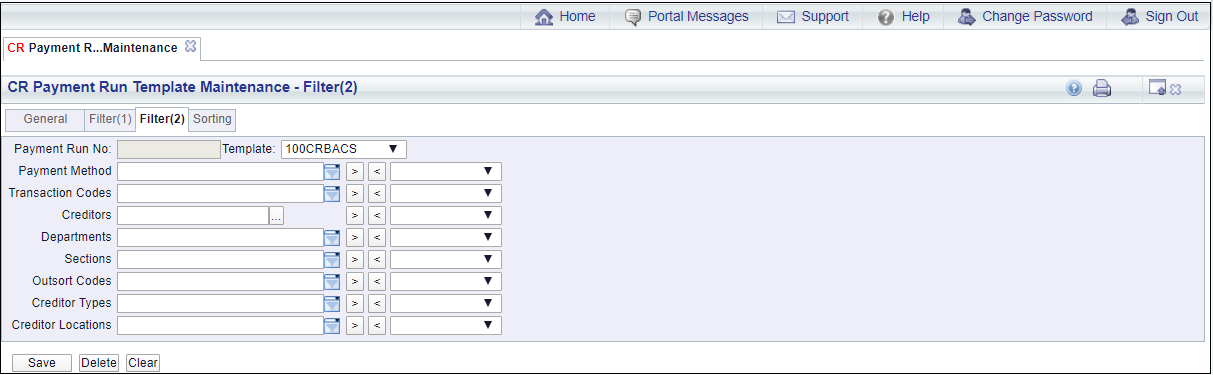Click the < button in Creditor Types row

coord(377,303)
